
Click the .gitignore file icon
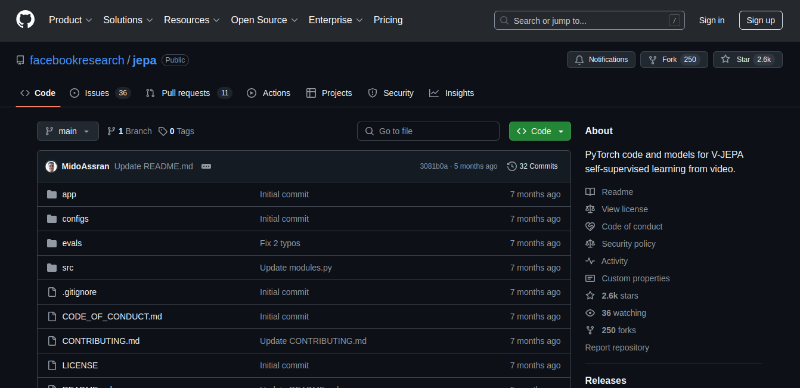[x=52, y=292]
